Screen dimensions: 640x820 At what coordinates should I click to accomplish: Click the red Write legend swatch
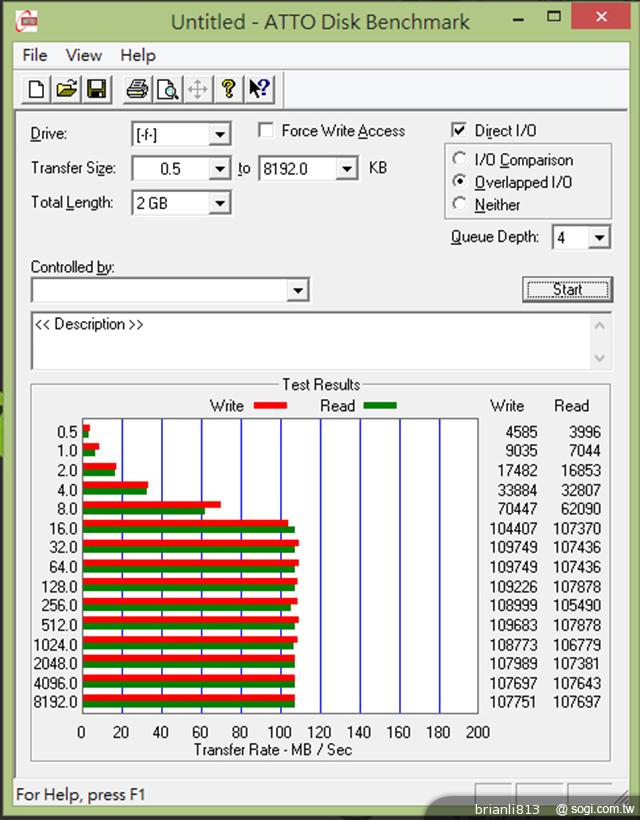click(270, 406)
